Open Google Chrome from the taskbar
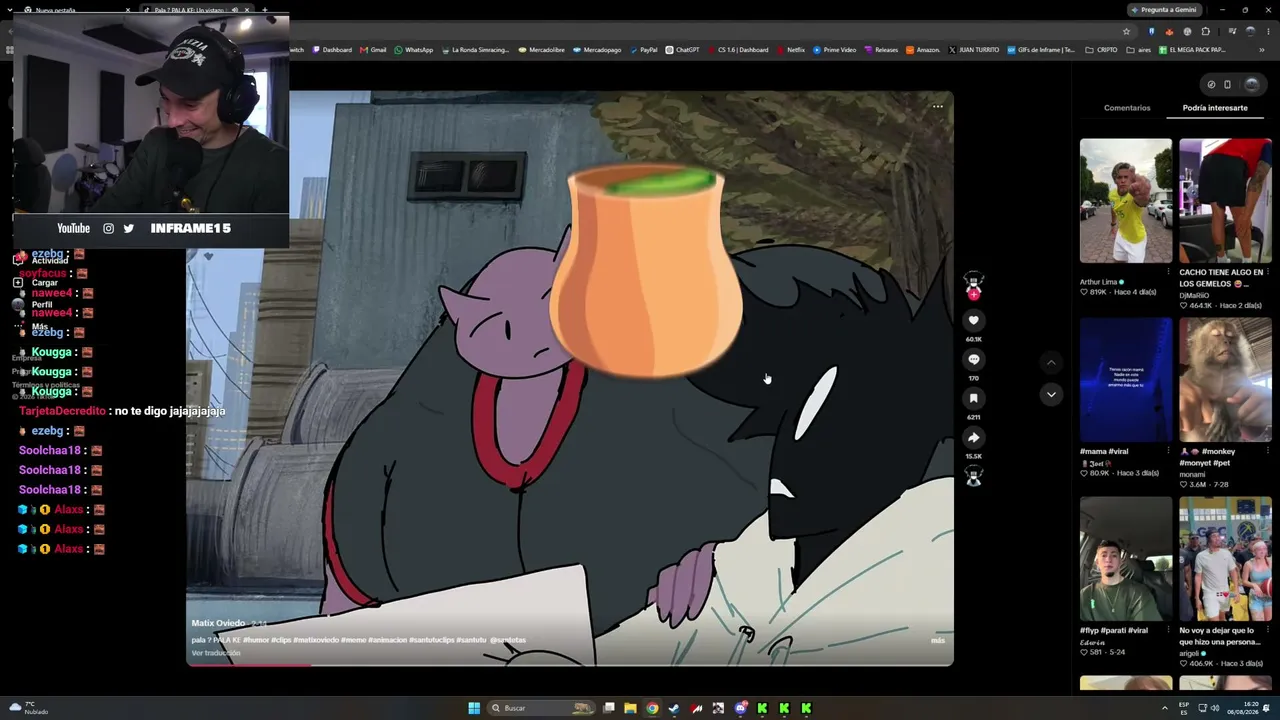The height and width of the screenshot is (720, 1280). point(652,708)
